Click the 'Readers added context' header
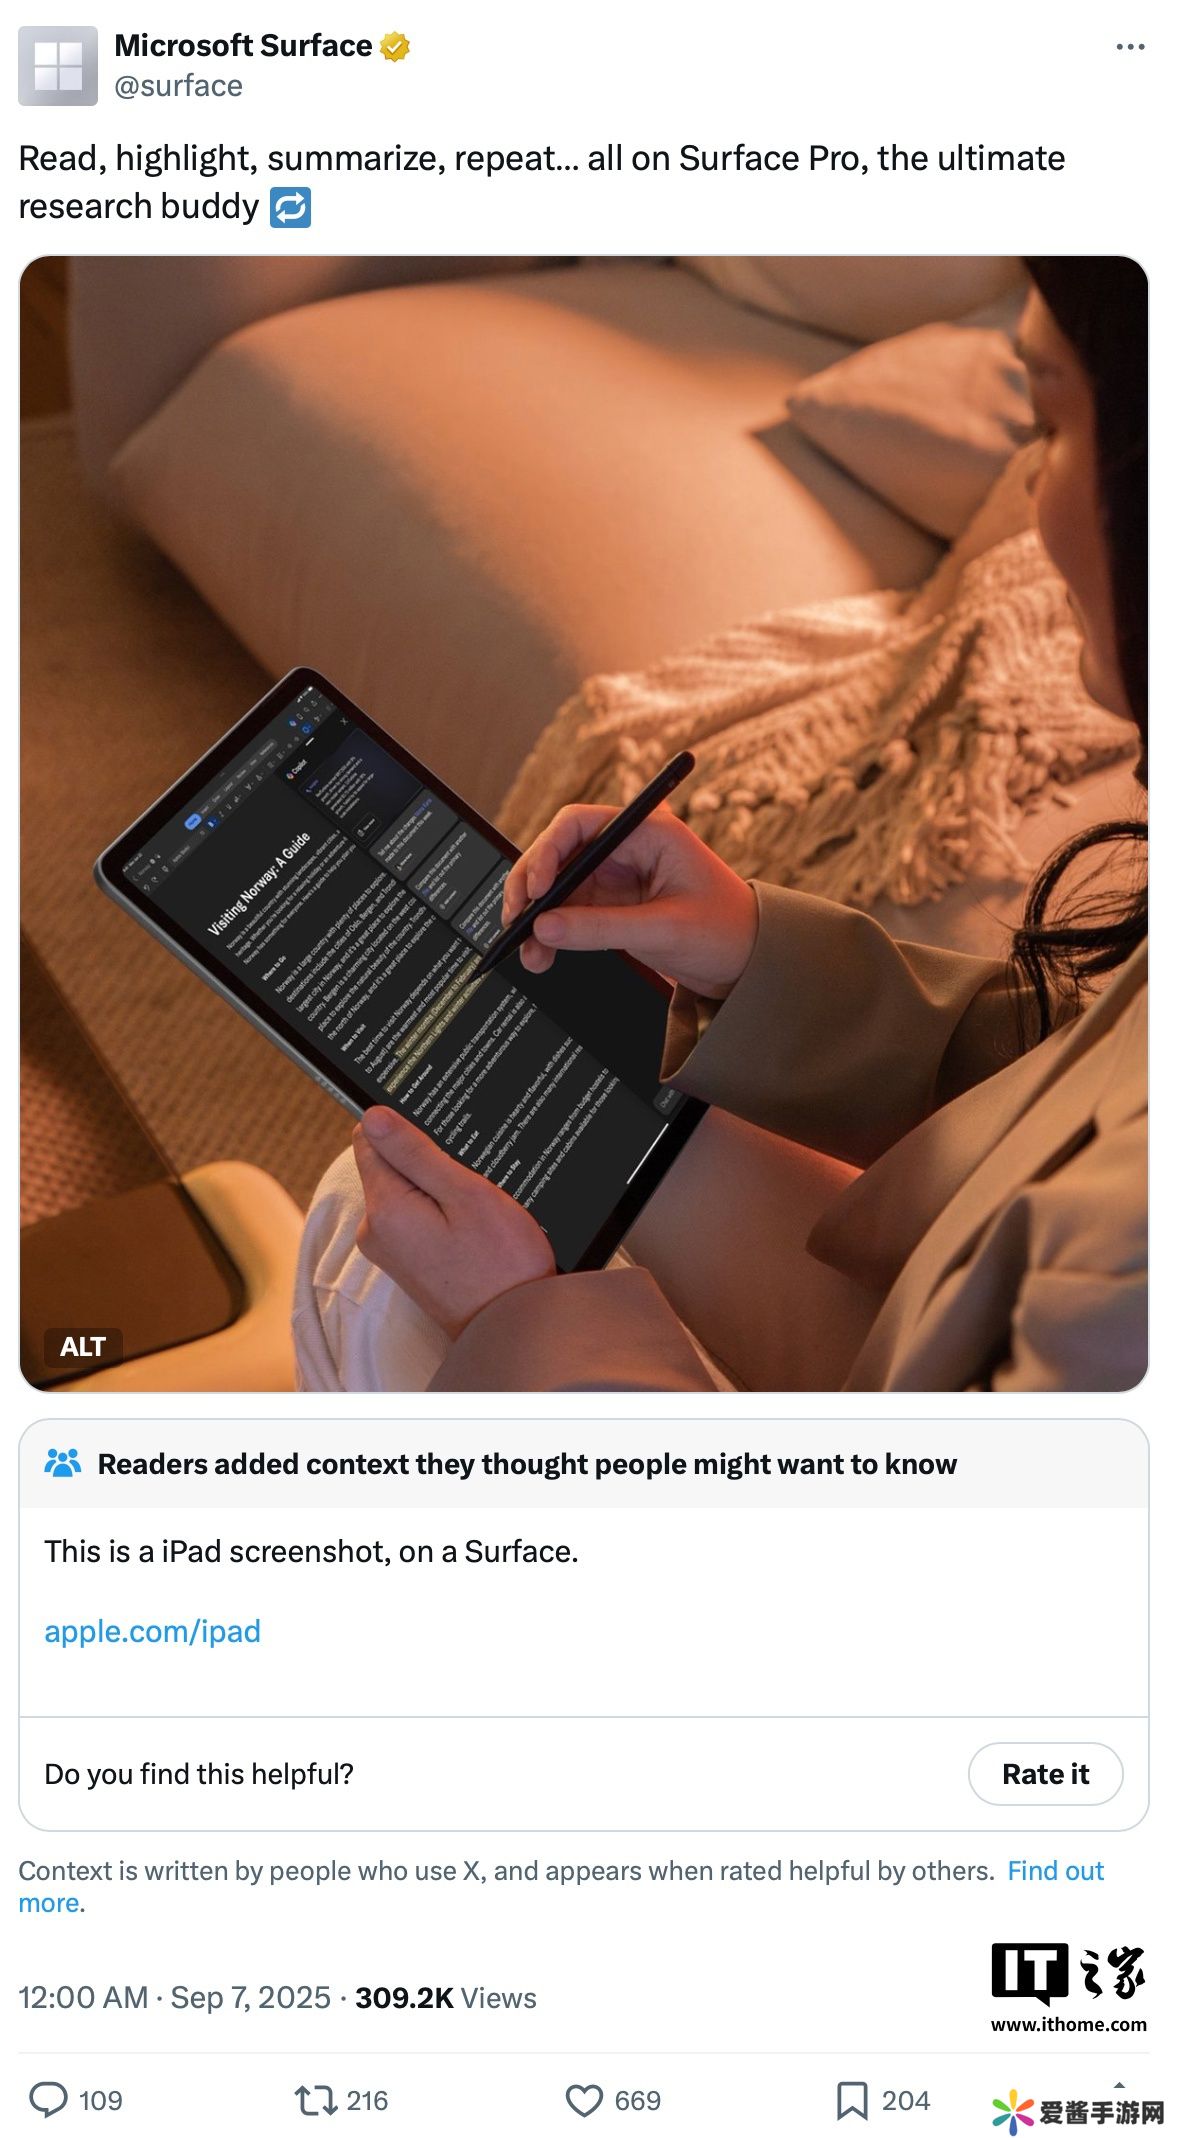The image size is (1178, 2138). [526, 1464]
